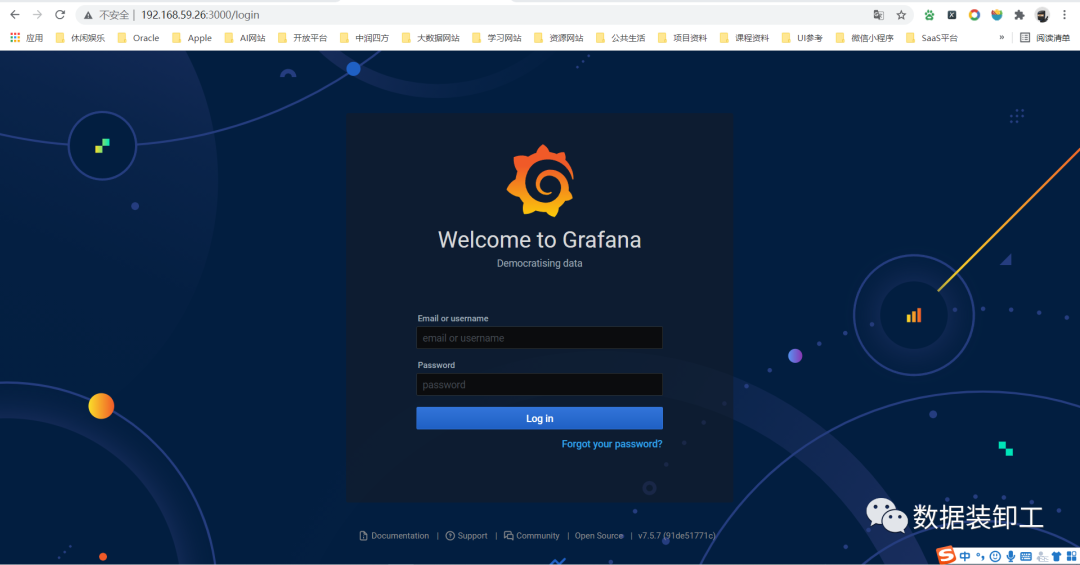This screenshot has height=565, width=1080.
Task: Open the SaaS平台 bookmark folder
Action: click(x=931, y=38)
